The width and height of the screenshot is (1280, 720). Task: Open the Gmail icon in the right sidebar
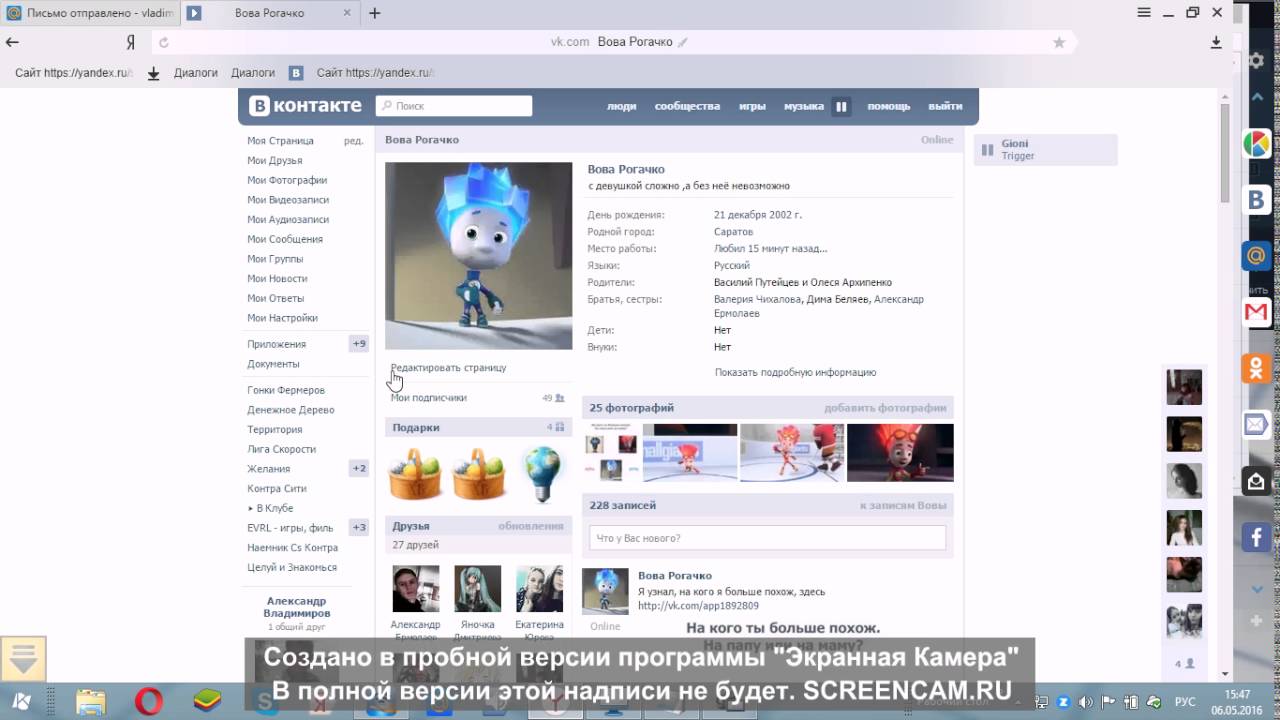coord(1256,312)
